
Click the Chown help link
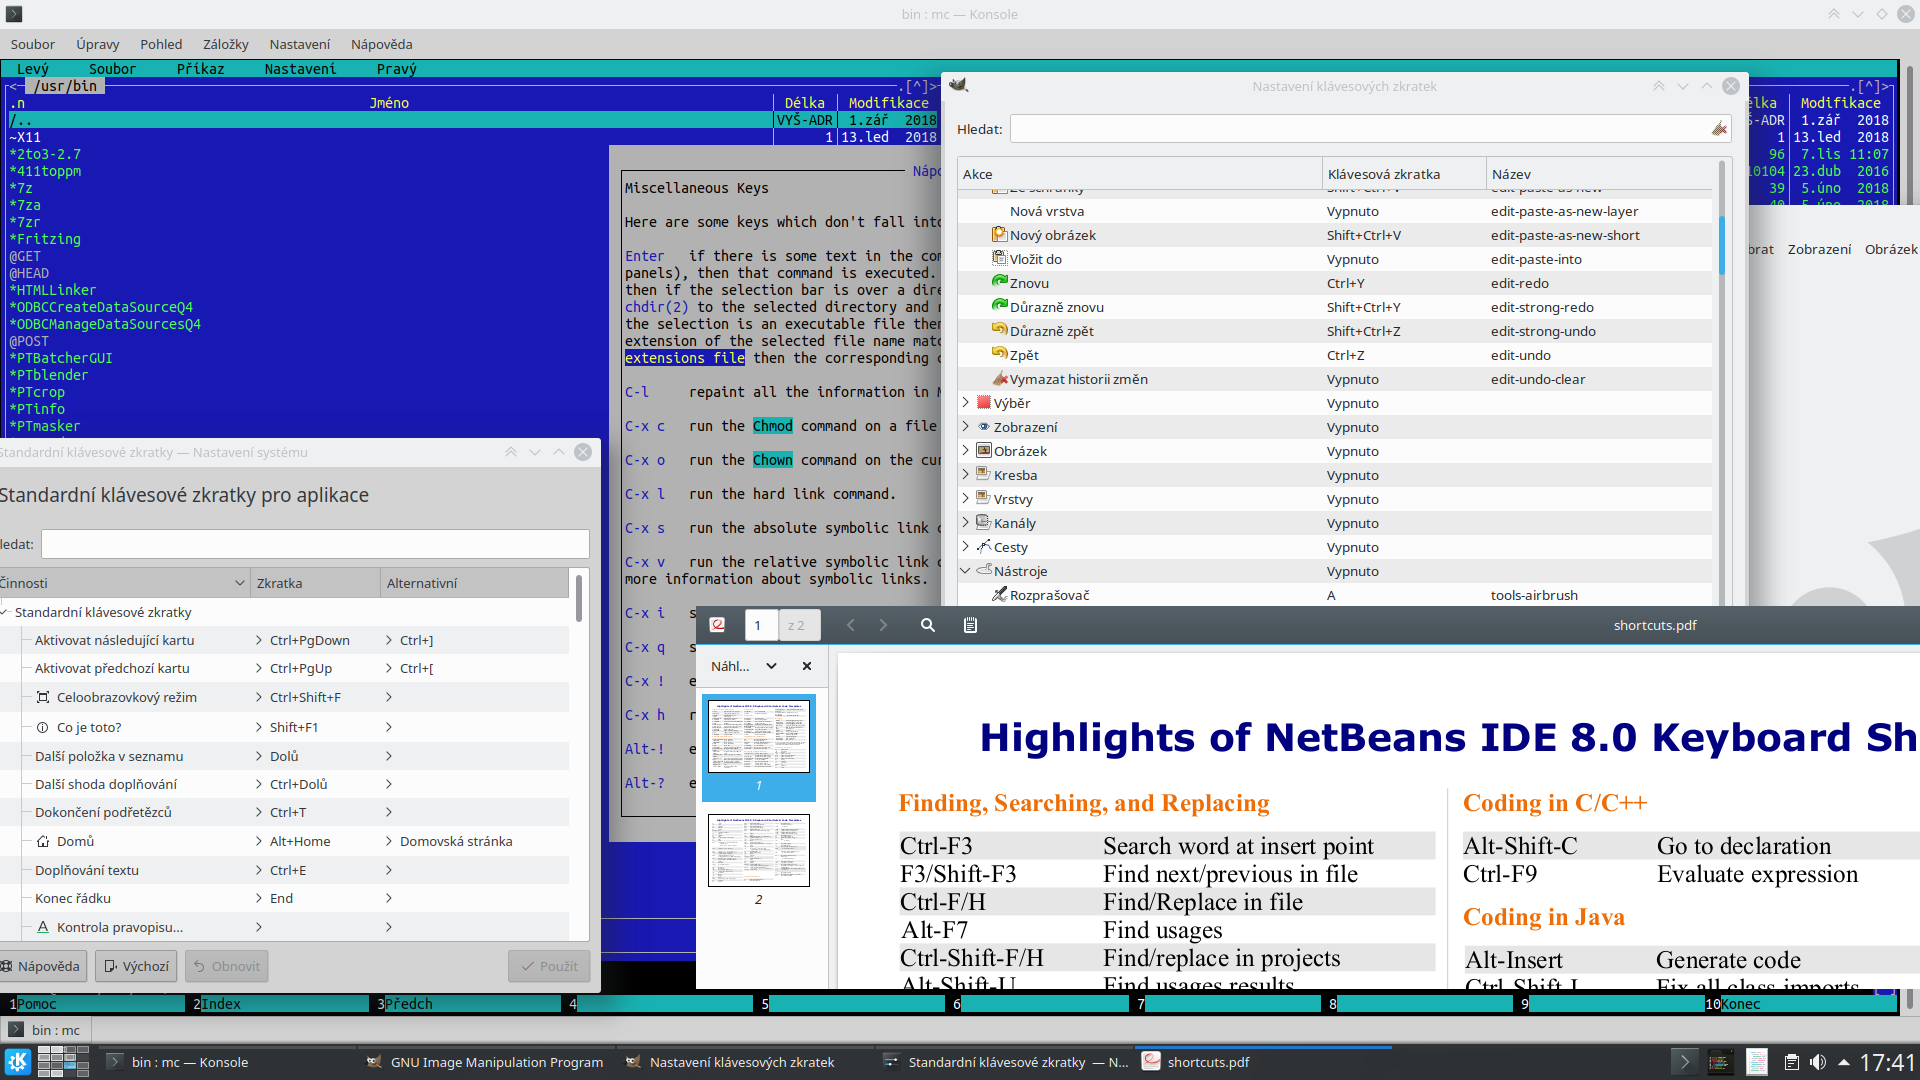tap(772, 460)
